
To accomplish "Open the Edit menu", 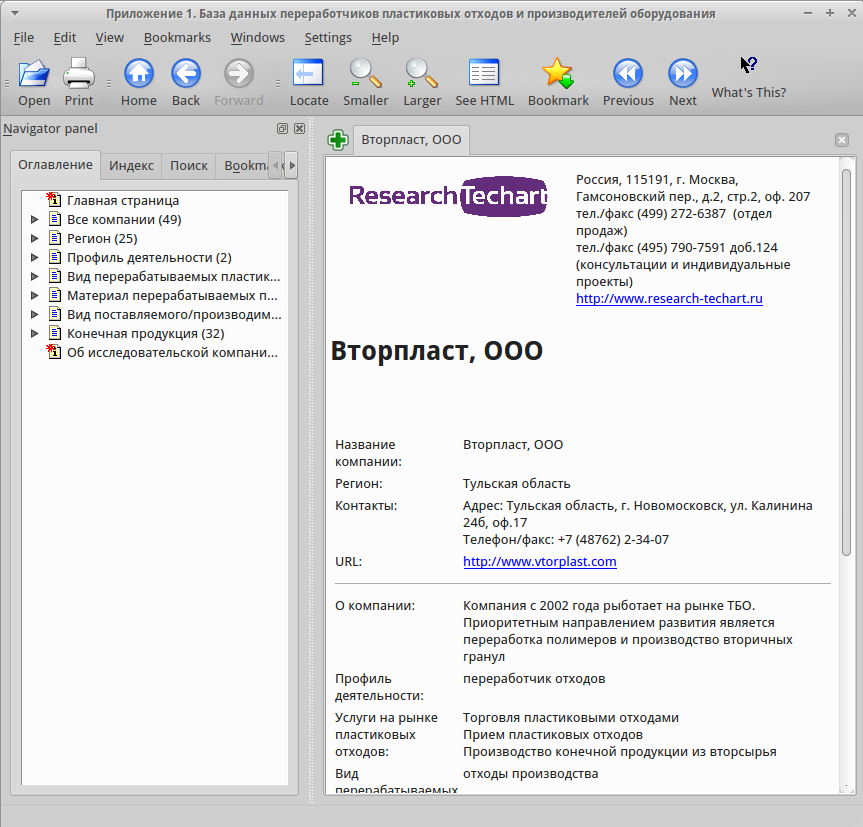I will 65,37.
